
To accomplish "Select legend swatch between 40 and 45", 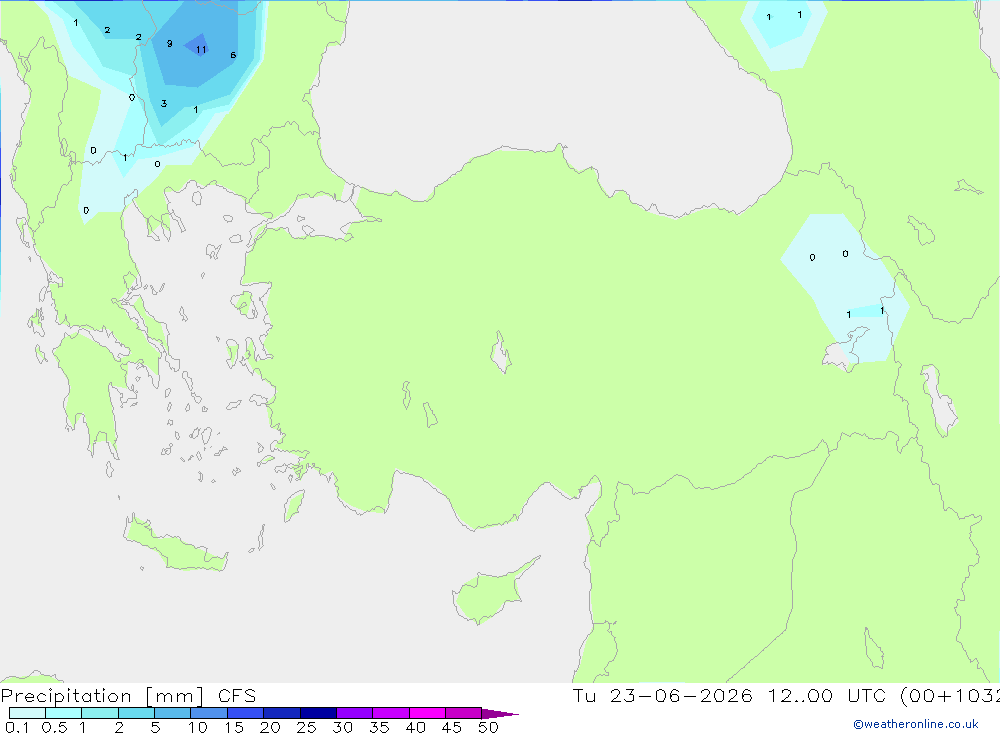I will [x=427, y=713].
